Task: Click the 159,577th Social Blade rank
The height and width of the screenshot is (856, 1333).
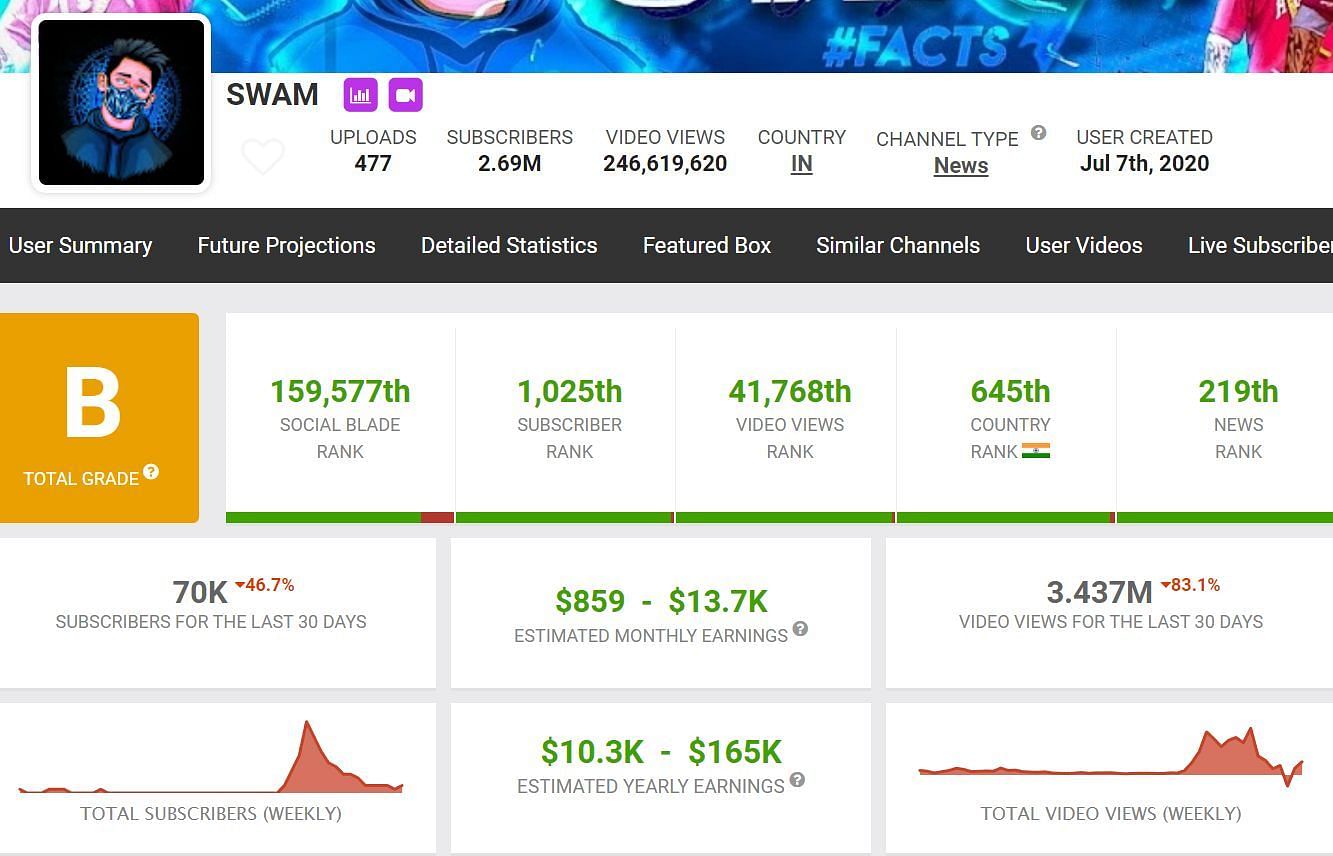Action: click(x=340, y=391)
